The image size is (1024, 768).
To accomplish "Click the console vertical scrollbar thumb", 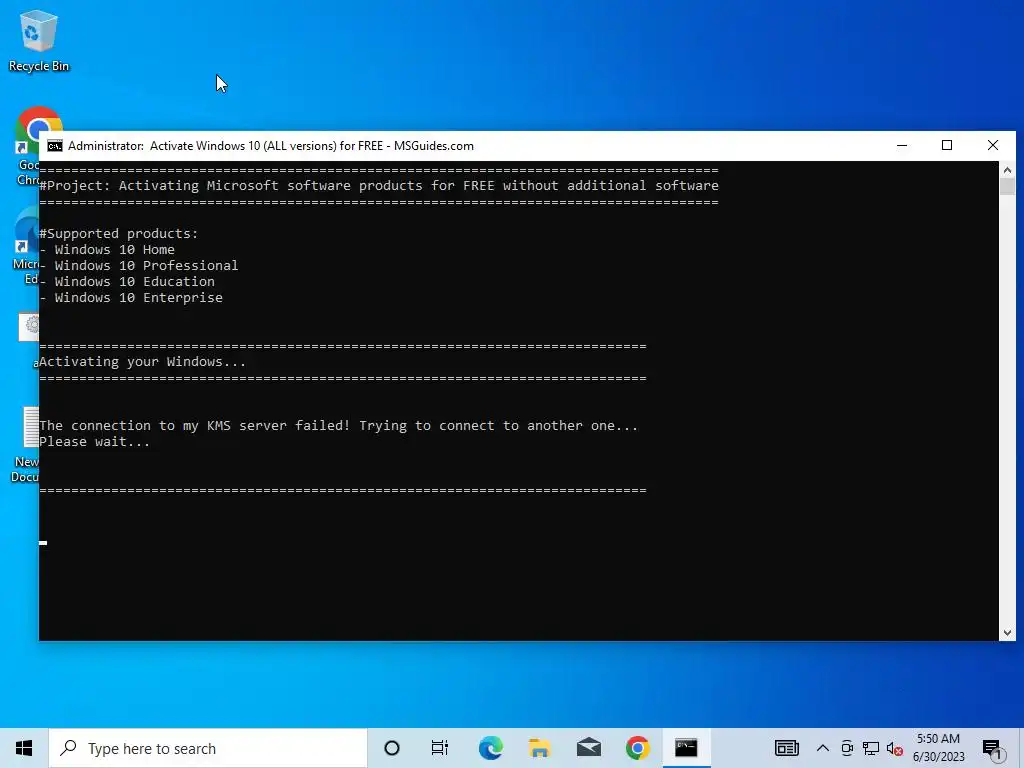I will coord(1007,186).
